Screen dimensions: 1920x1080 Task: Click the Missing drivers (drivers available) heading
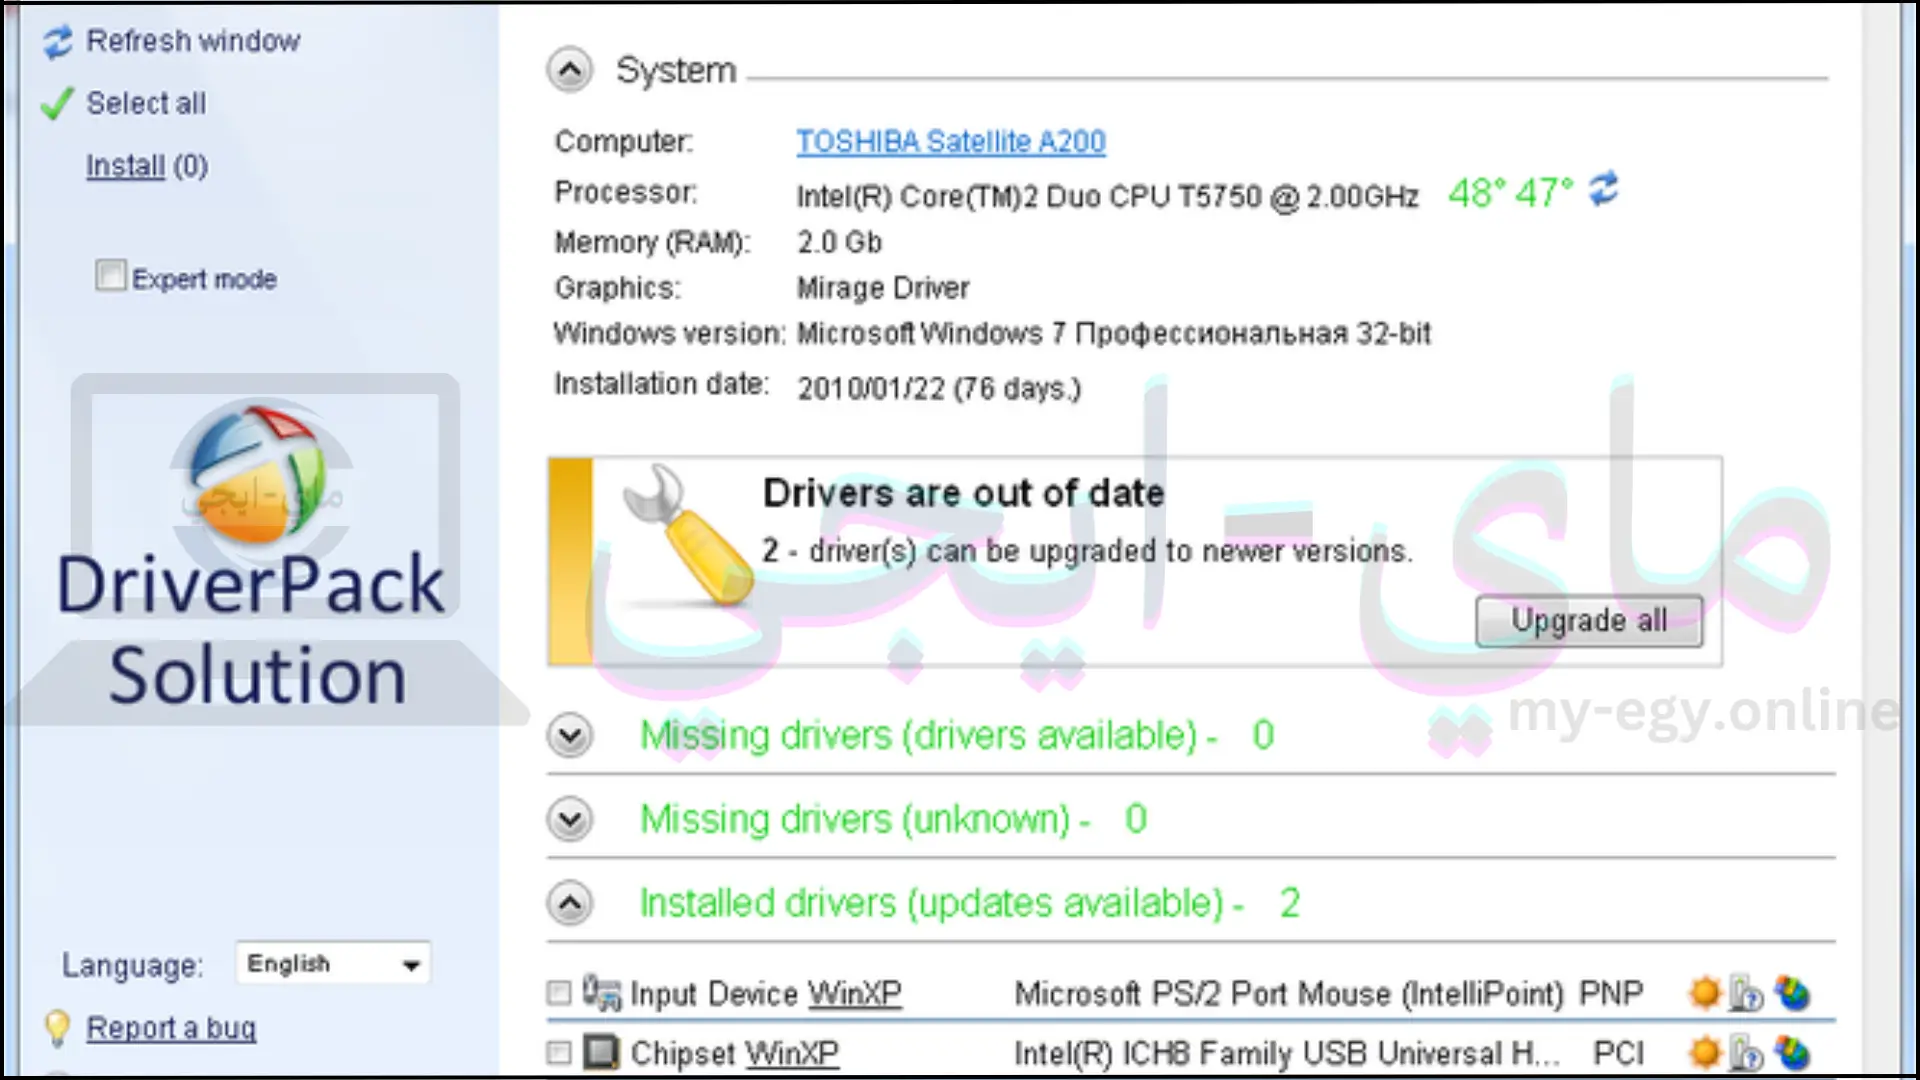tap(957, 736)
